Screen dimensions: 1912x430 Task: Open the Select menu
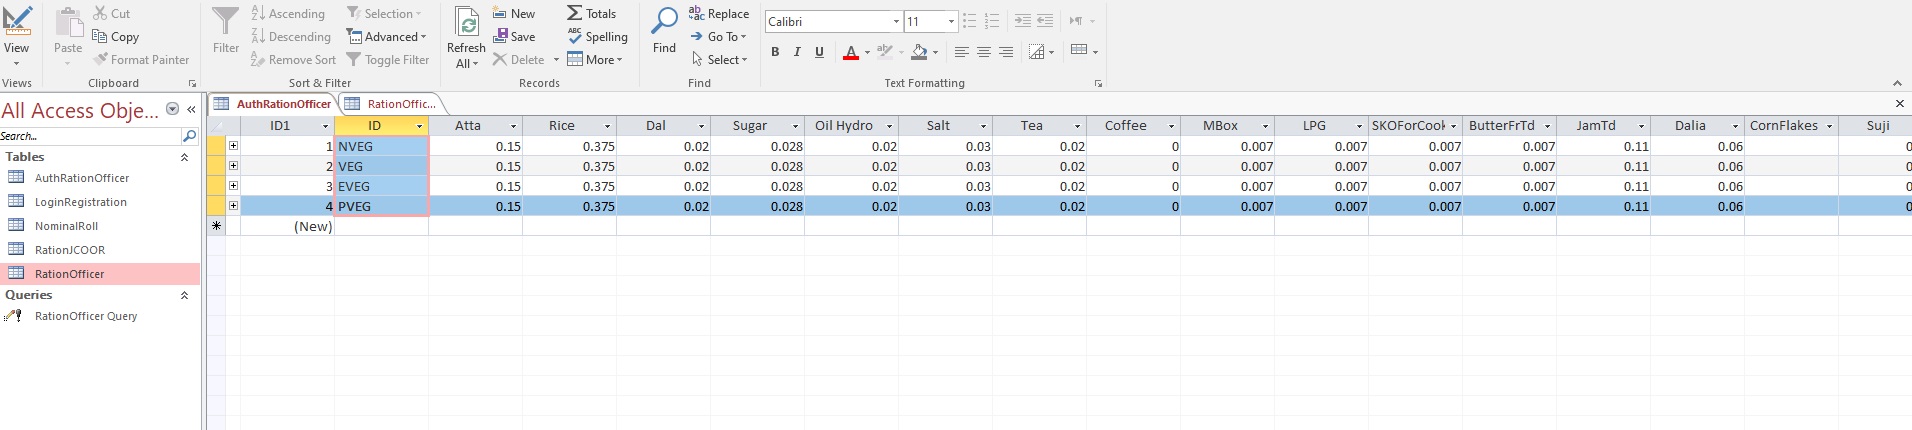tap(719, 59)
